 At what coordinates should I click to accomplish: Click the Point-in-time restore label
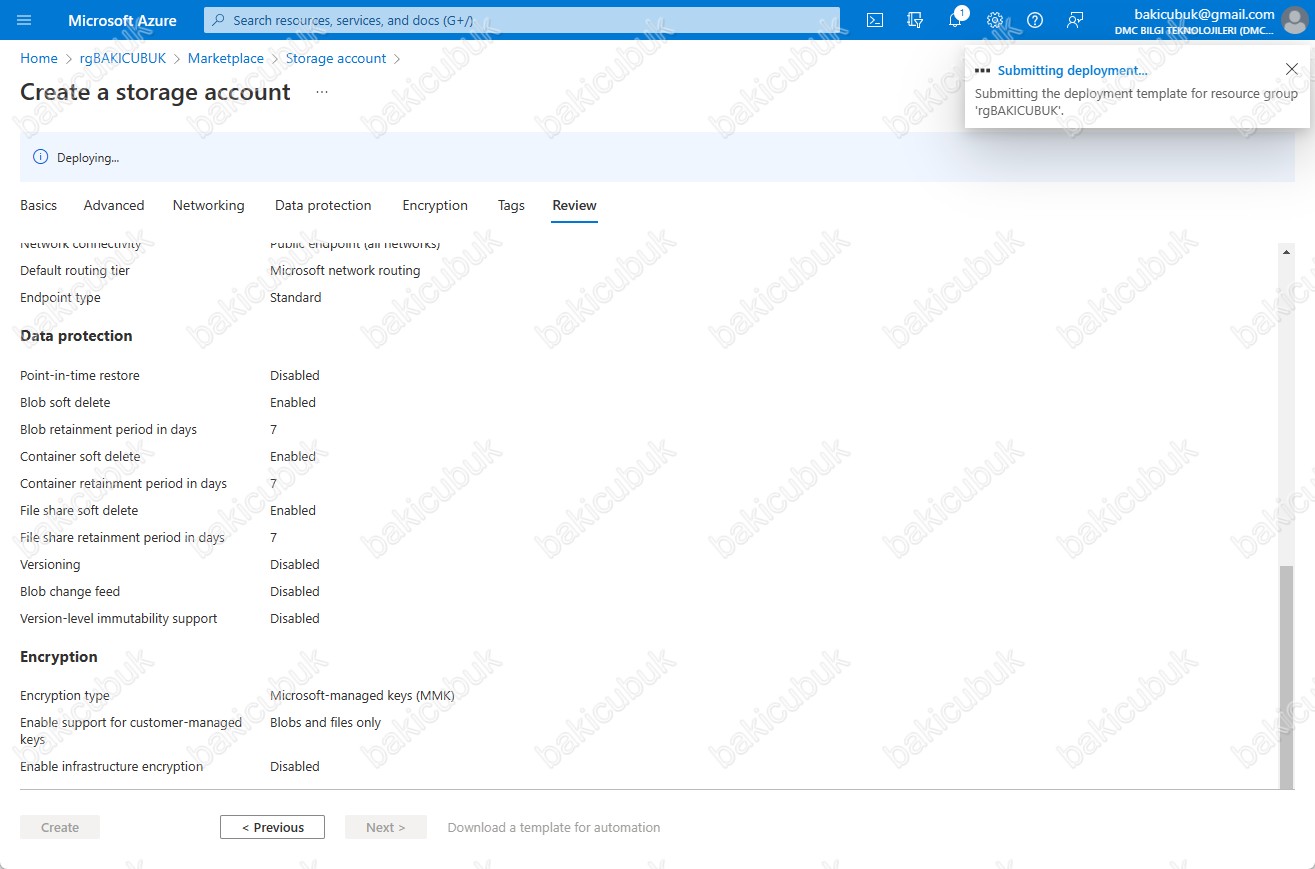pos(80,376)
